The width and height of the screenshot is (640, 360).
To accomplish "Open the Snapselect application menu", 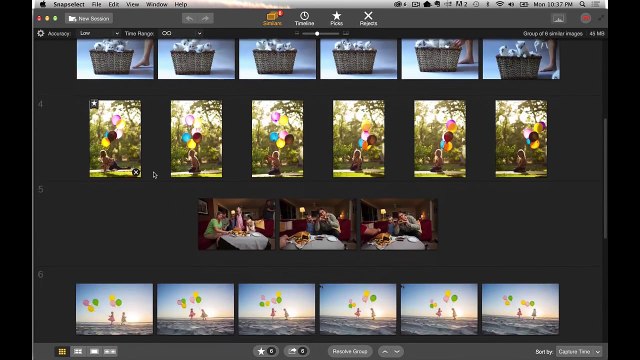I will (69, 4).
